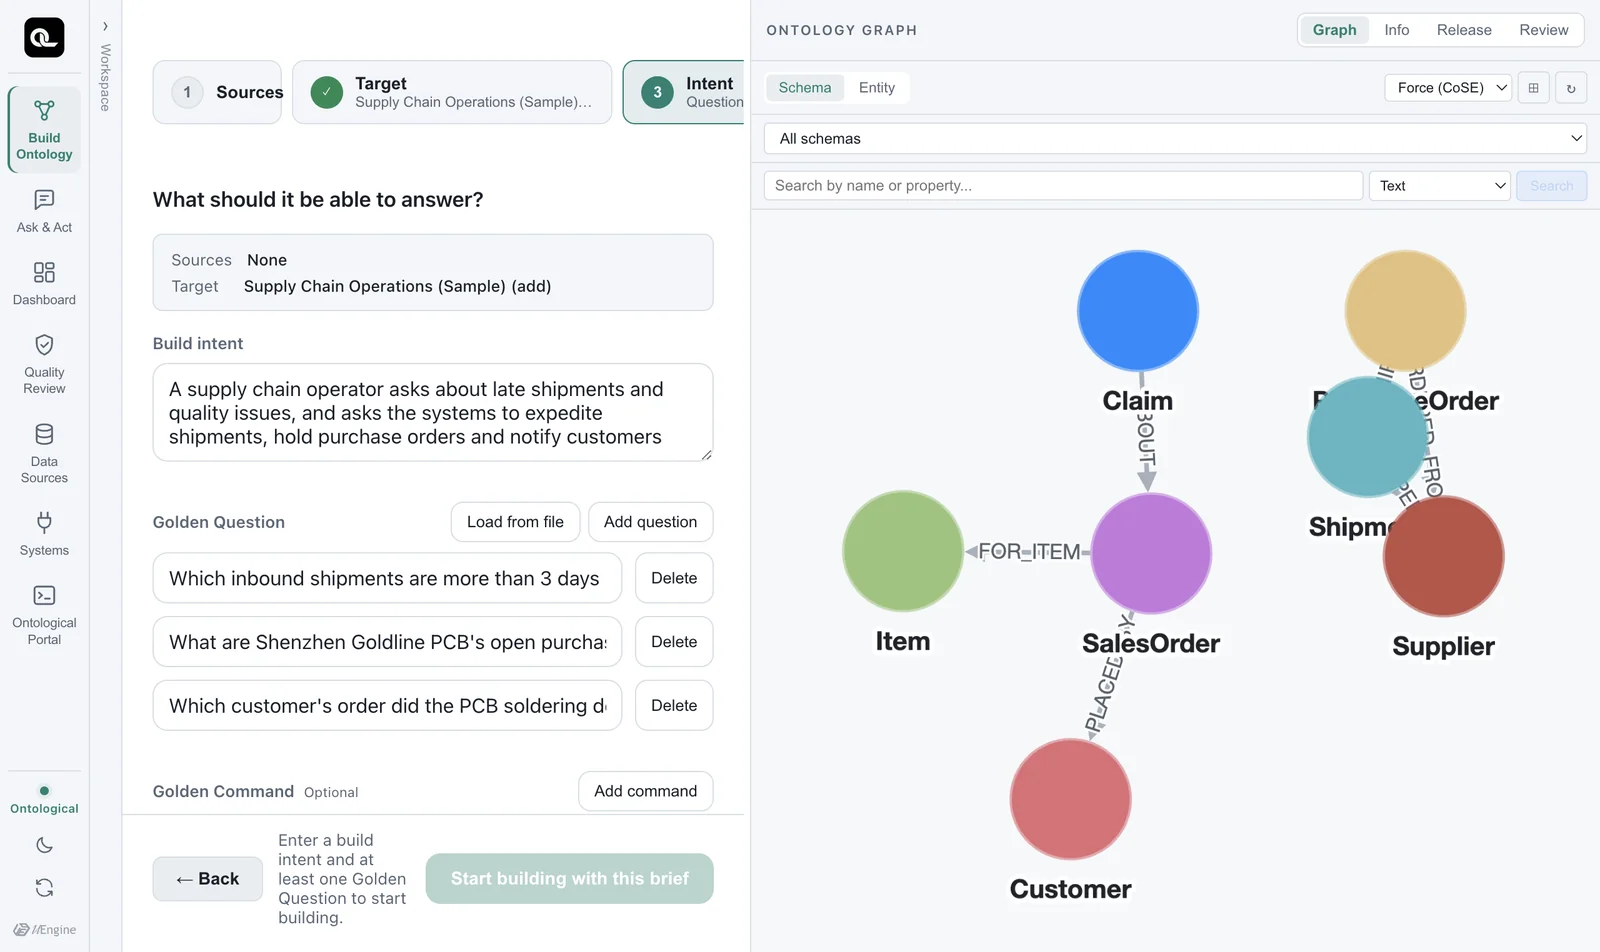Select the Schema view toggle
1600x952 pixels.
tap(804, 88)
